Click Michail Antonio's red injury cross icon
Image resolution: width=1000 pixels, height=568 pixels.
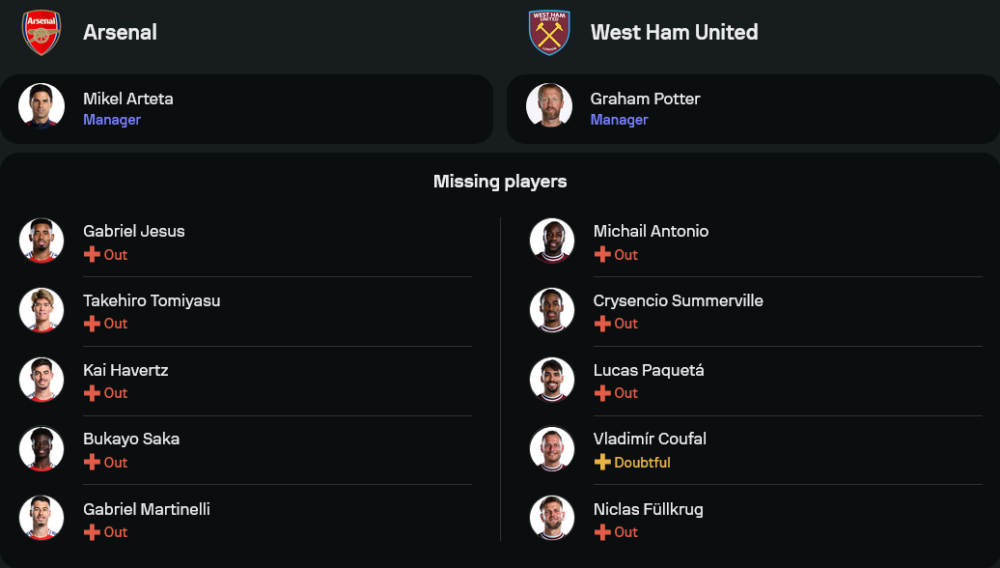click(x=602, y=255)
